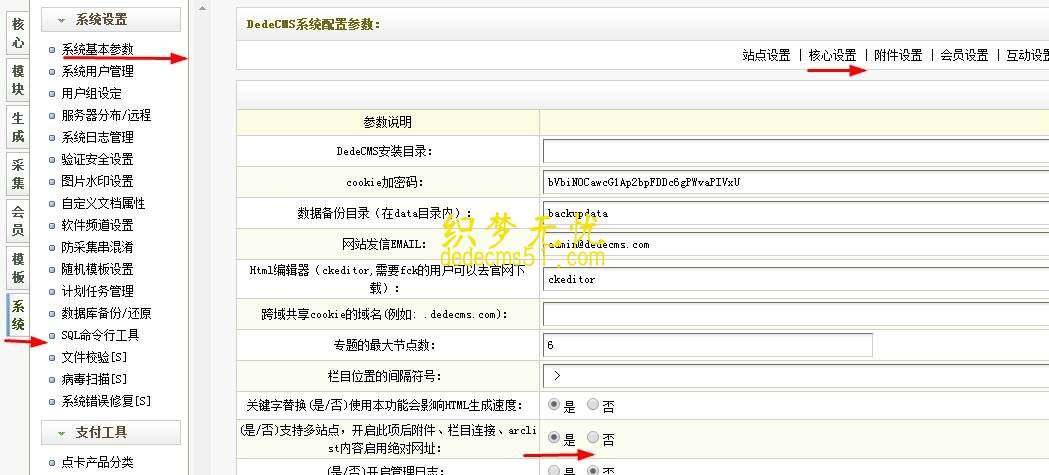Switch to 会员设置 configuration tab

point(964,55)
